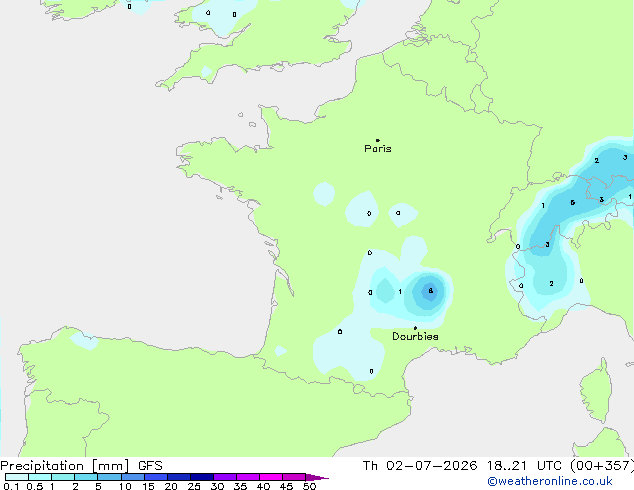Pick the 20–25 mm dark blue swatch

tap(179, 477)
